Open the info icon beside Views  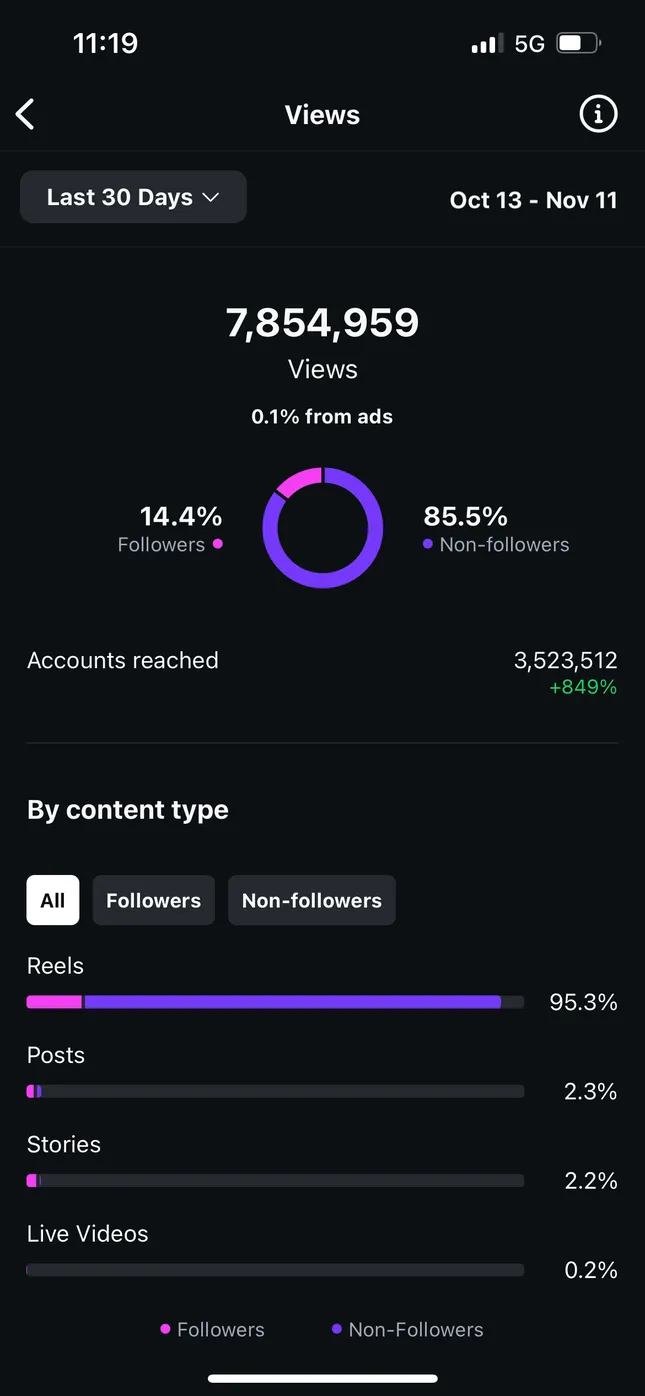click(x=598, y=114)
